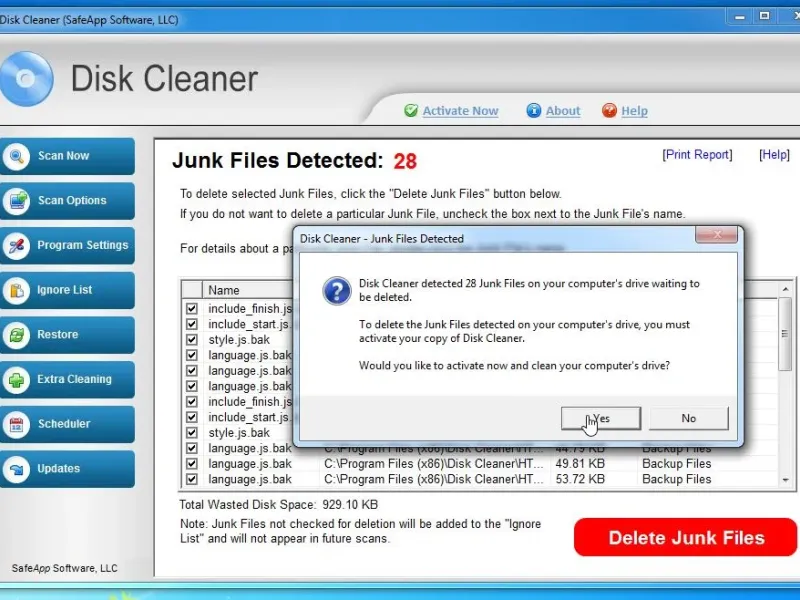The image size is (800, 600).
Task: Click the Name column header
Action: click(248, 290)
